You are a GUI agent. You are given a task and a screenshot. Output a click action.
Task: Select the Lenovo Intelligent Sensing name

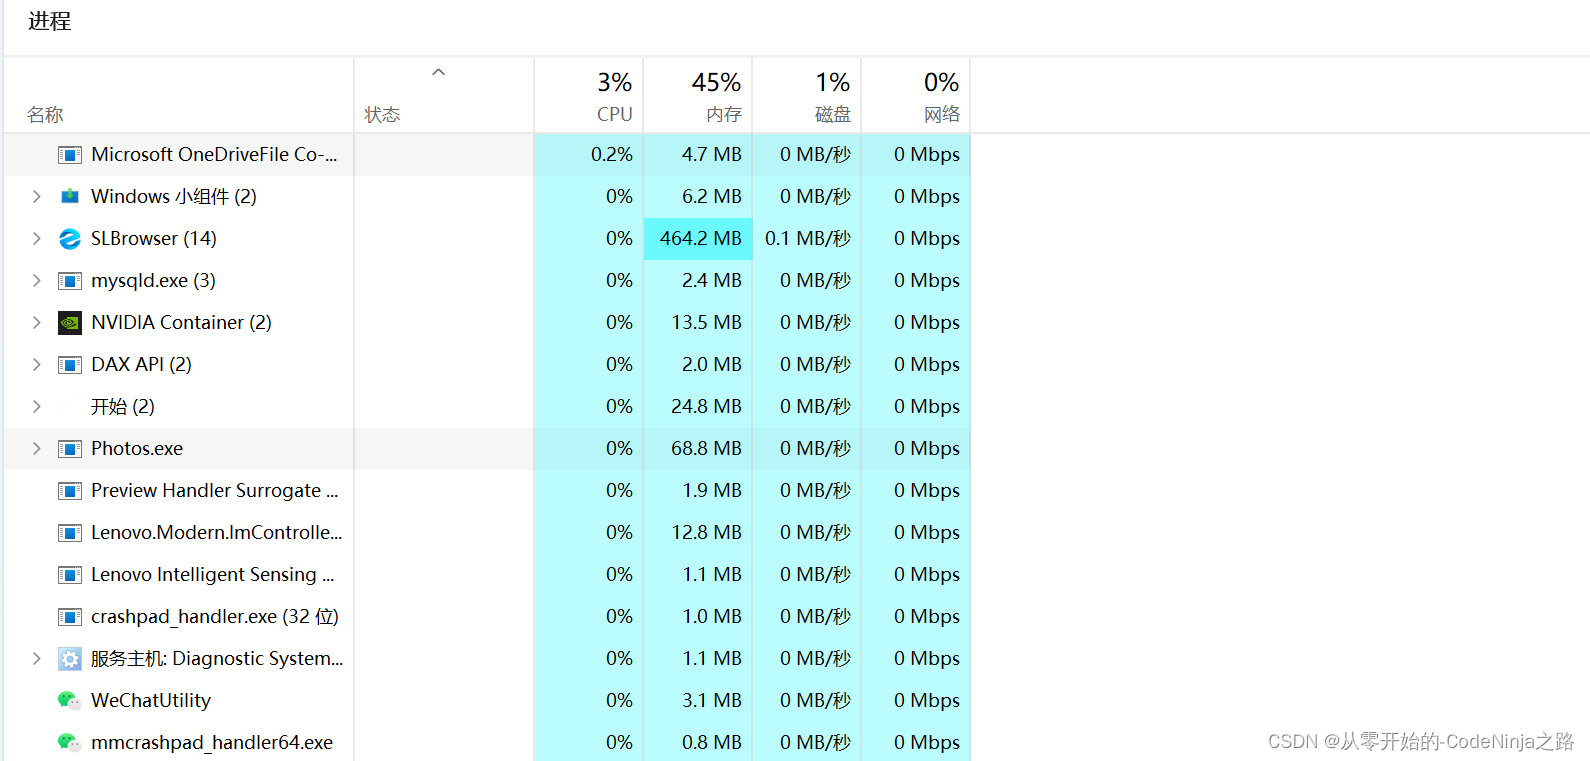tap(213, 575)
